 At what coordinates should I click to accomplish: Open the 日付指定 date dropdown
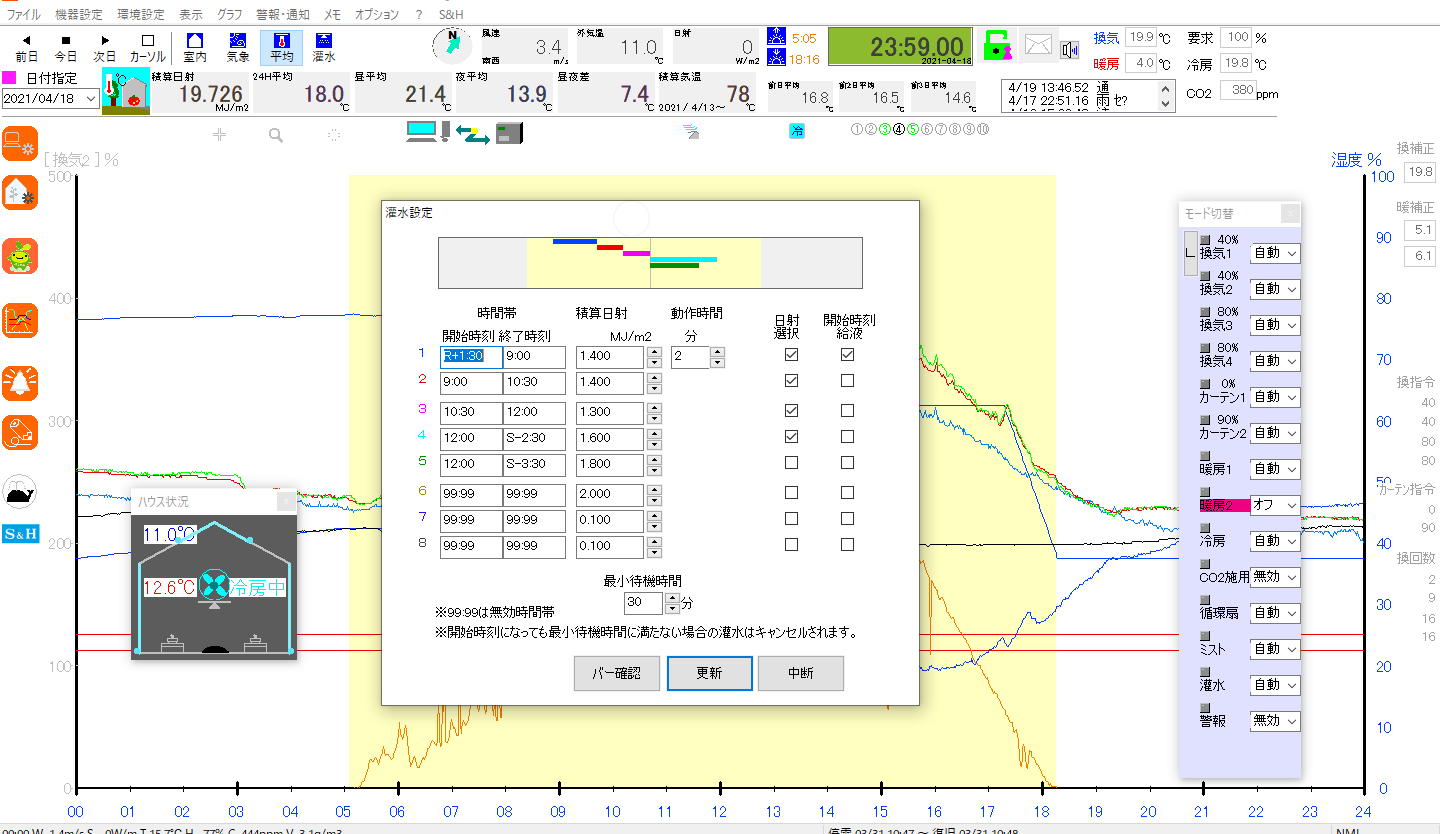(x=91, y=98)
